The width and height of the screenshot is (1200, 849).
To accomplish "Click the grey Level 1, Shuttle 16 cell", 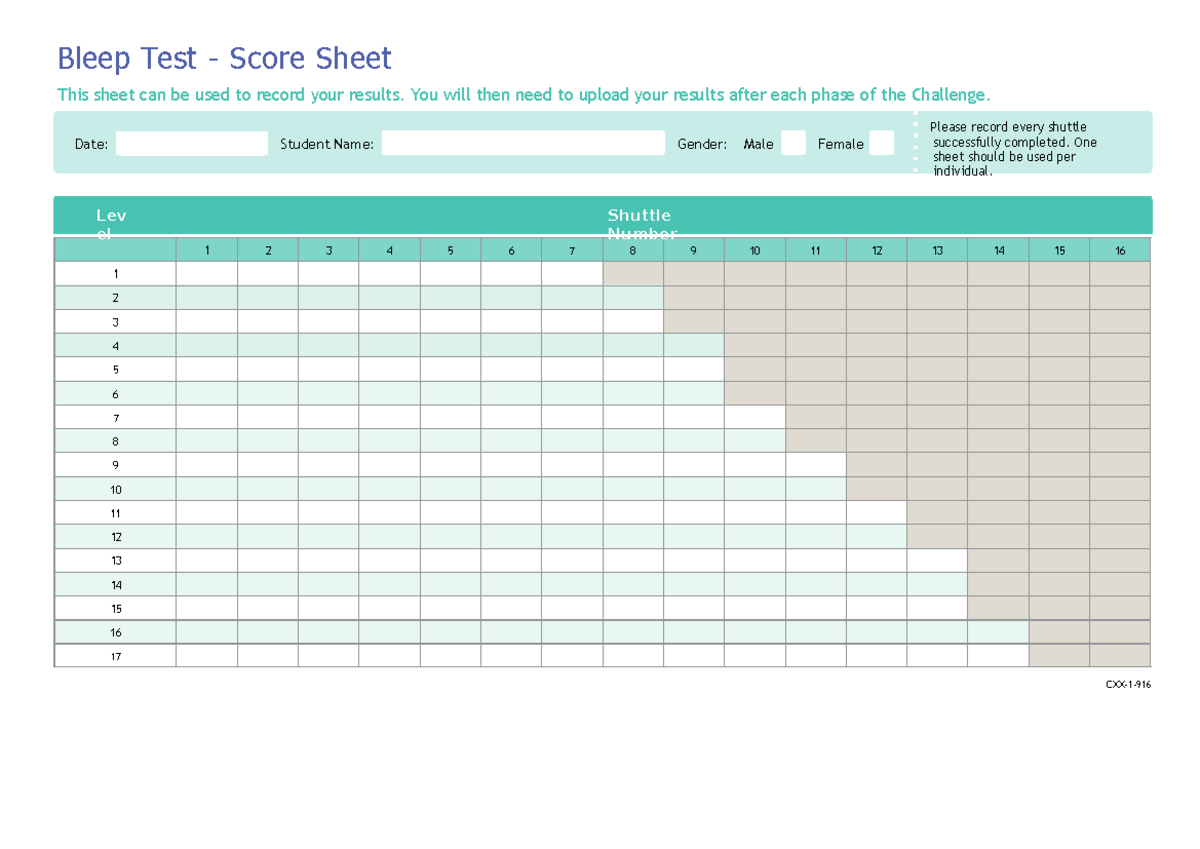I will pyautogui.click(x=1120, y=274).
